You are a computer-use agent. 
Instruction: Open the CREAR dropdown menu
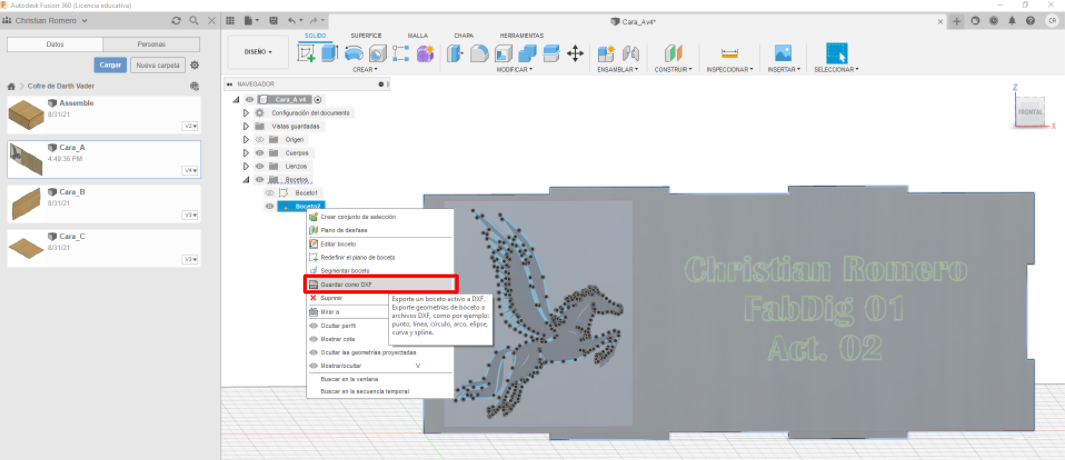coord(365,69)
